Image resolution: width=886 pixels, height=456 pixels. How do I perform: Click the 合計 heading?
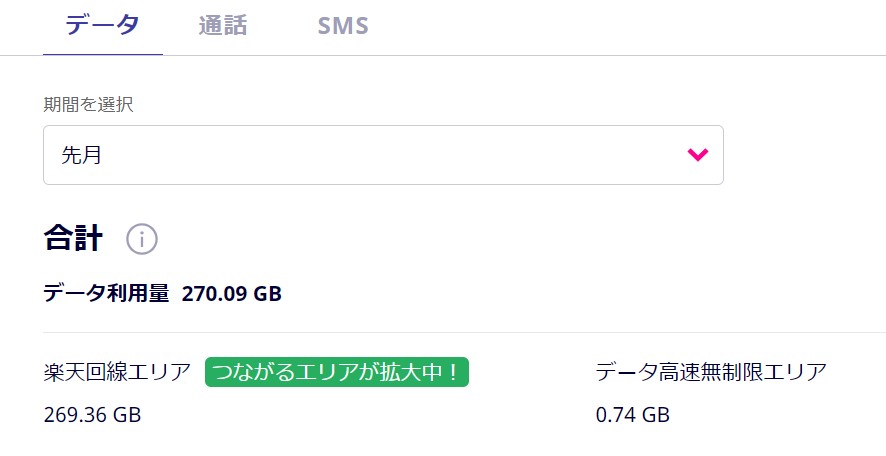(73, 238)
